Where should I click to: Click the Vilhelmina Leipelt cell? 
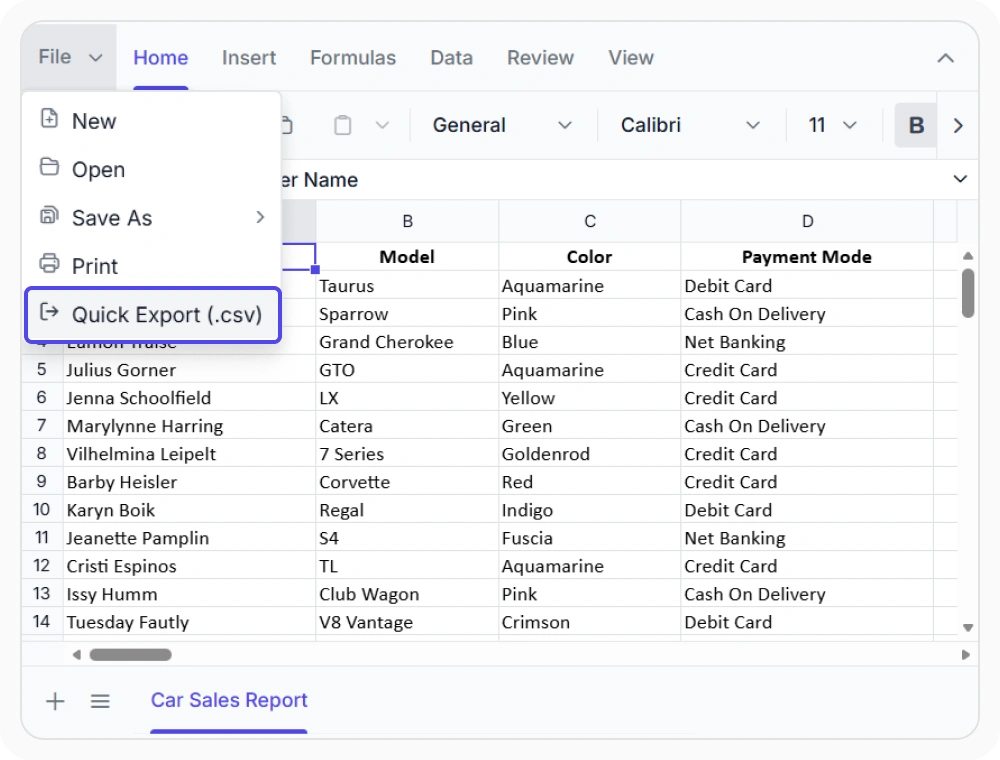coord(189,454)
